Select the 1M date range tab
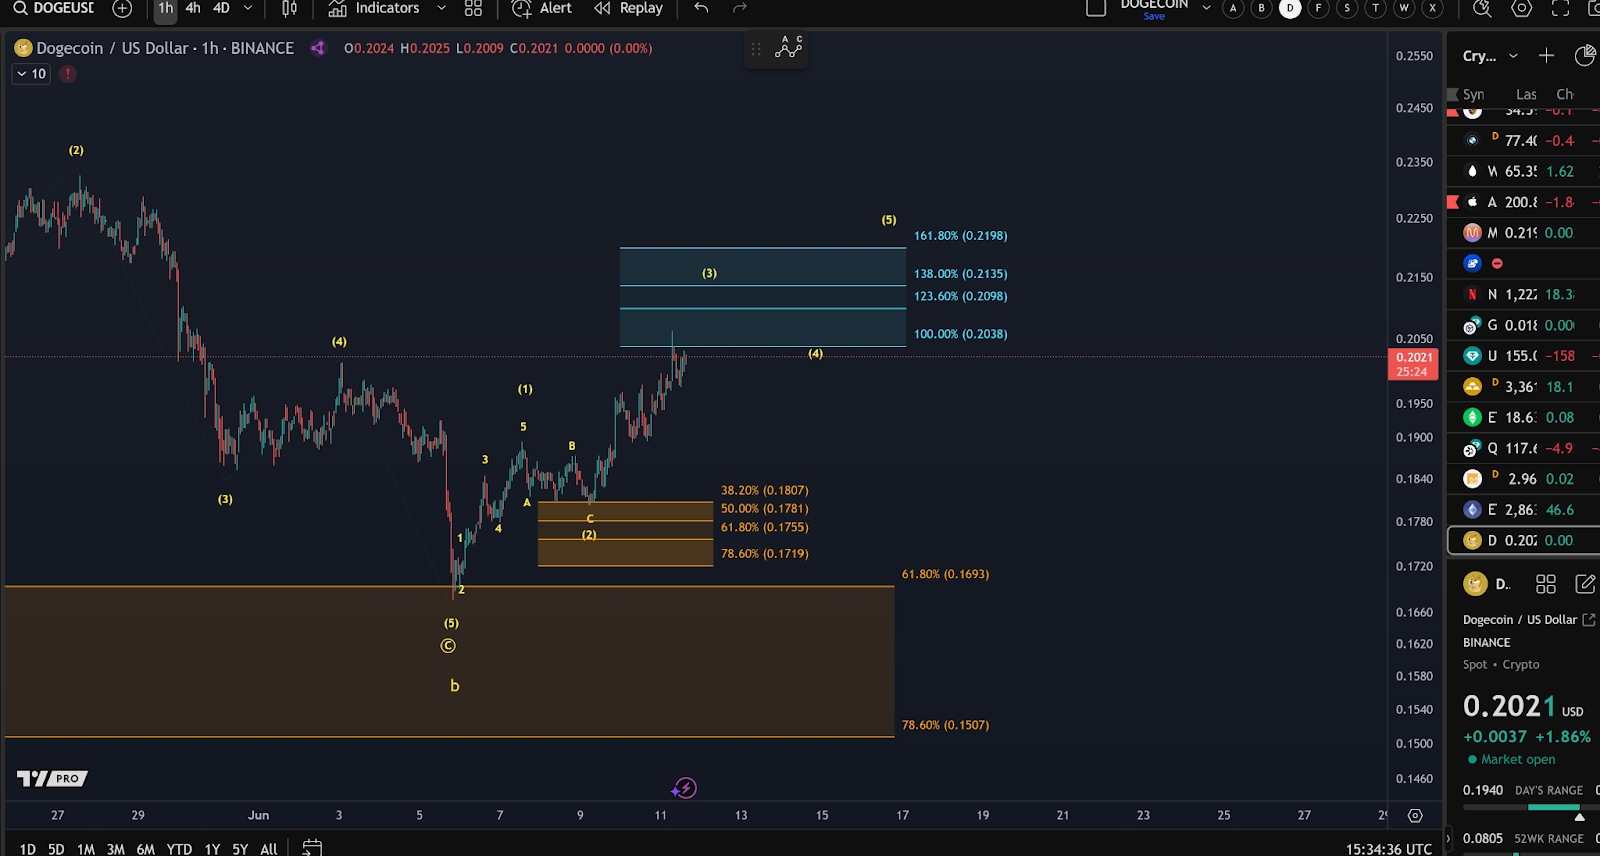The width and height of the screenshot is (1600, 856). click(x=86, y=849)
